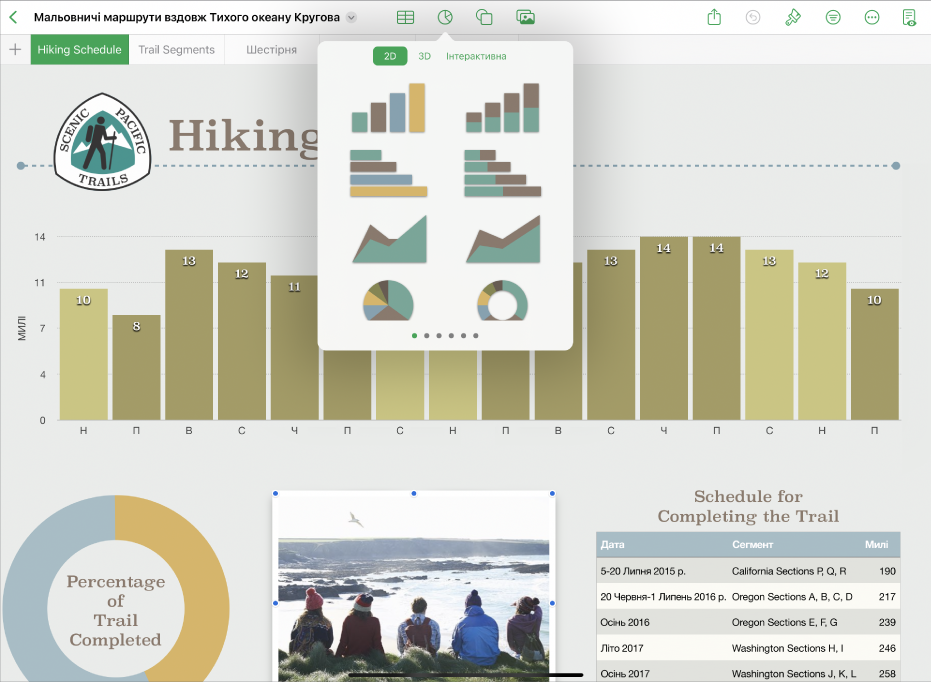The height and width of the screenshot is (684, 931).
Task: Tap the Insert Chart icon
Action: 445,17
